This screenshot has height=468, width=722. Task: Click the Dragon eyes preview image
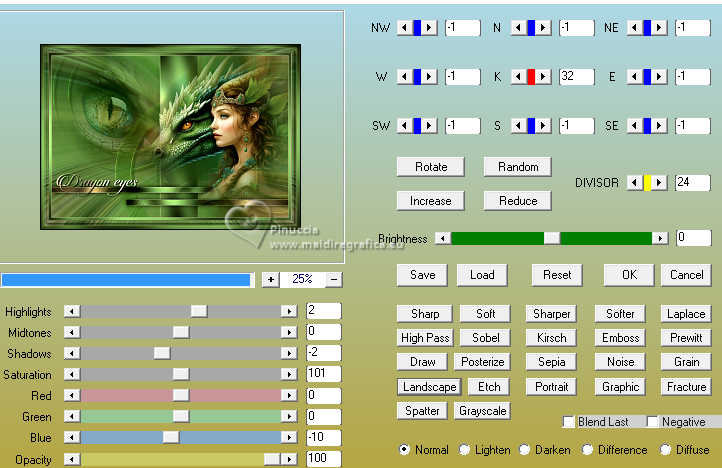pos(170,137)
